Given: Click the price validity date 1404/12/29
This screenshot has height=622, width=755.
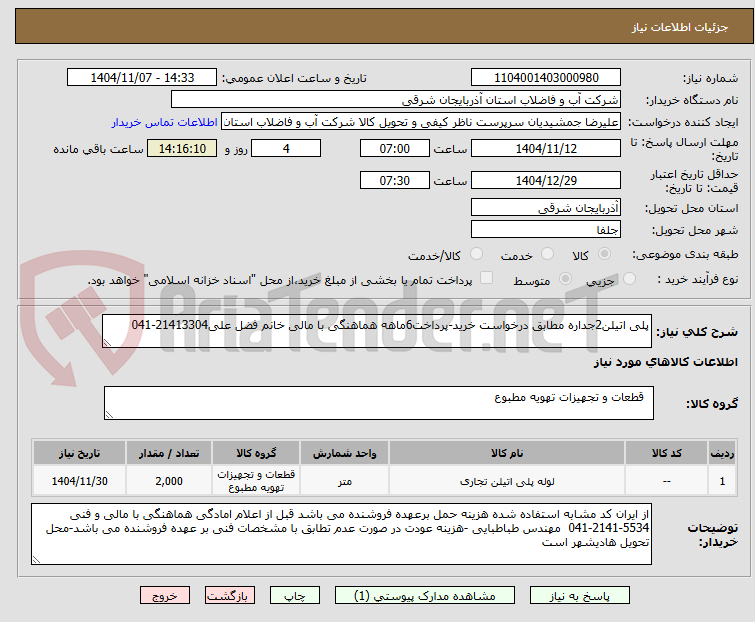Looking at the screenshot, I should point(546,181).
